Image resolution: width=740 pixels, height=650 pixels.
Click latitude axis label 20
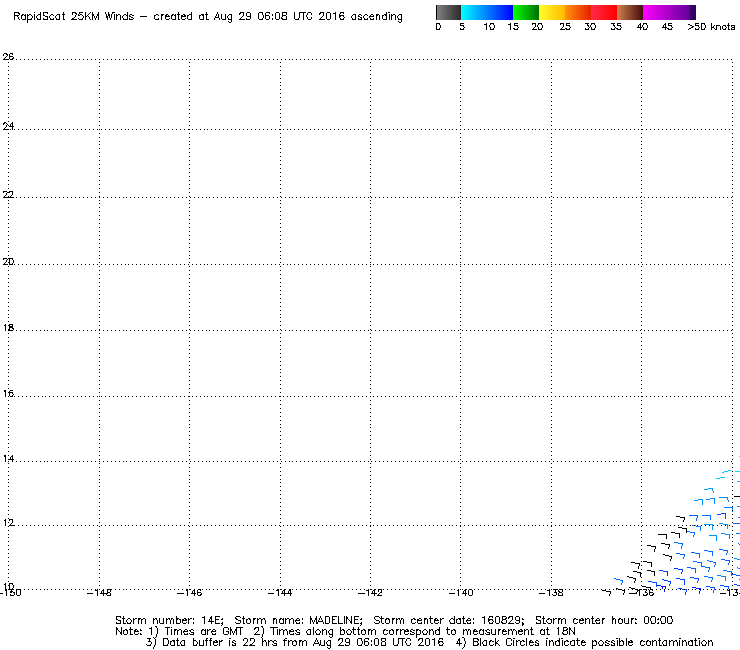[8, 262]
